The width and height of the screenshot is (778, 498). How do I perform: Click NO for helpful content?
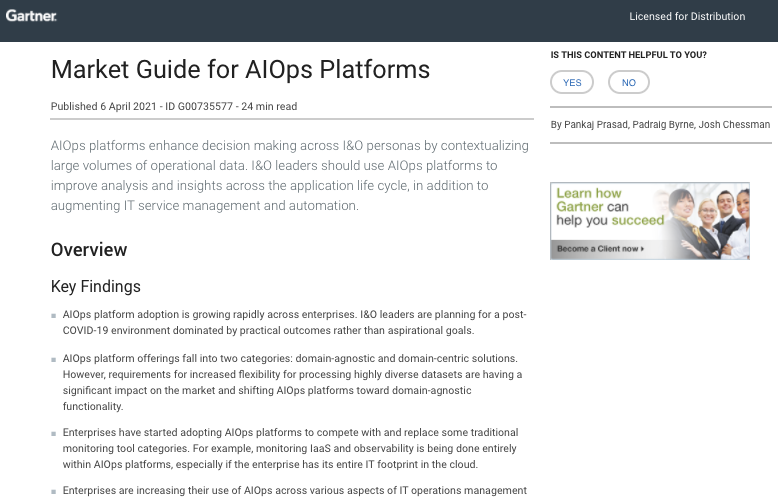coord(629,82)
